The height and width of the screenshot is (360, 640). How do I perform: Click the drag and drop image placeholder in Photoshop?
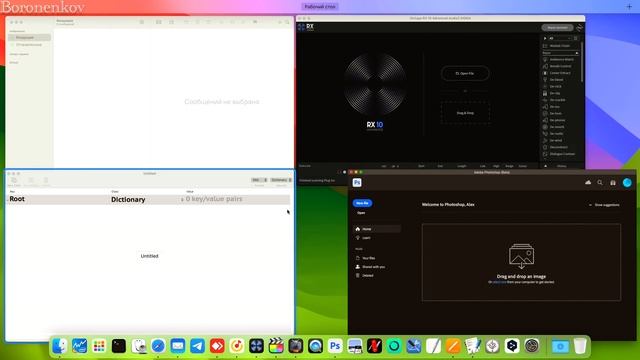[x=521, y=262]
